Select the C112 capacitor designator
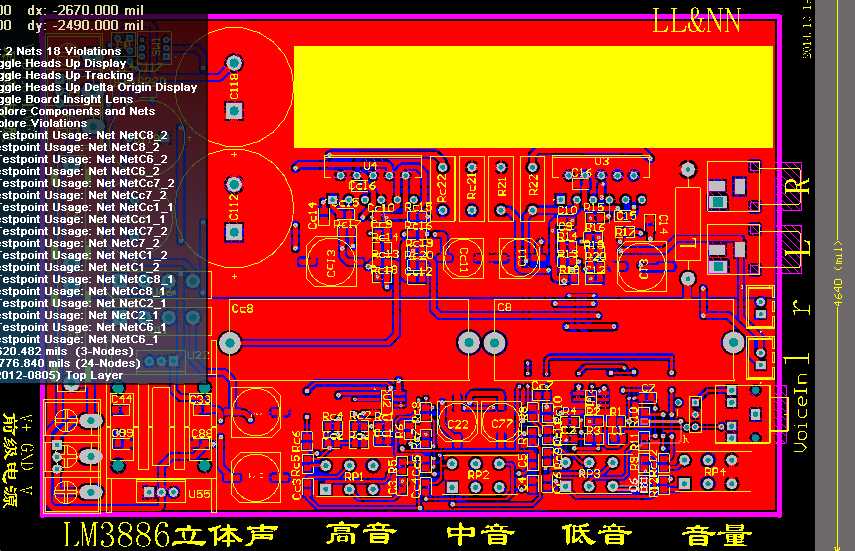The image size is (855, 551). pyautogui.click(x=233, y=207)
